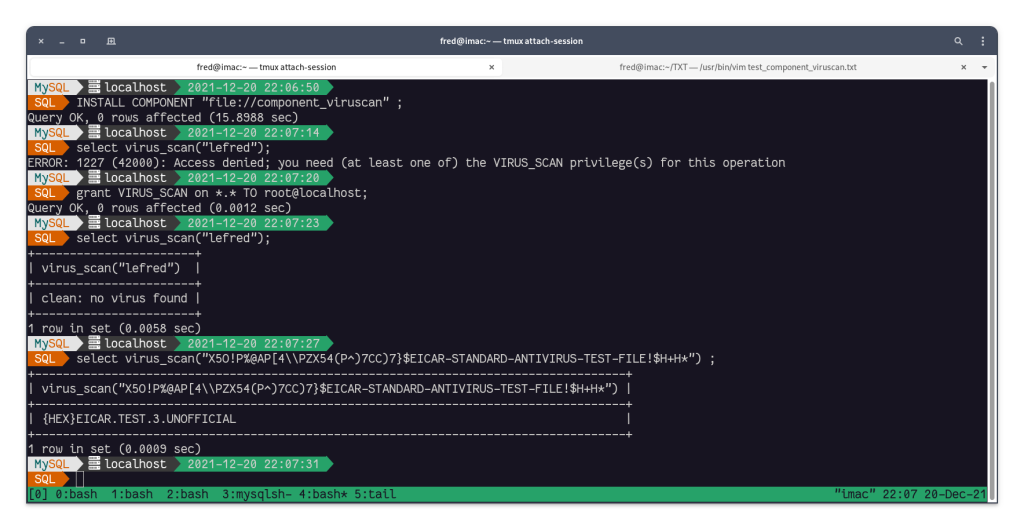This screenshot has height=529, width=1024.
Task: Select tmux window 3:mysqlsh- in status bar
Action: [x=257, y=494]
